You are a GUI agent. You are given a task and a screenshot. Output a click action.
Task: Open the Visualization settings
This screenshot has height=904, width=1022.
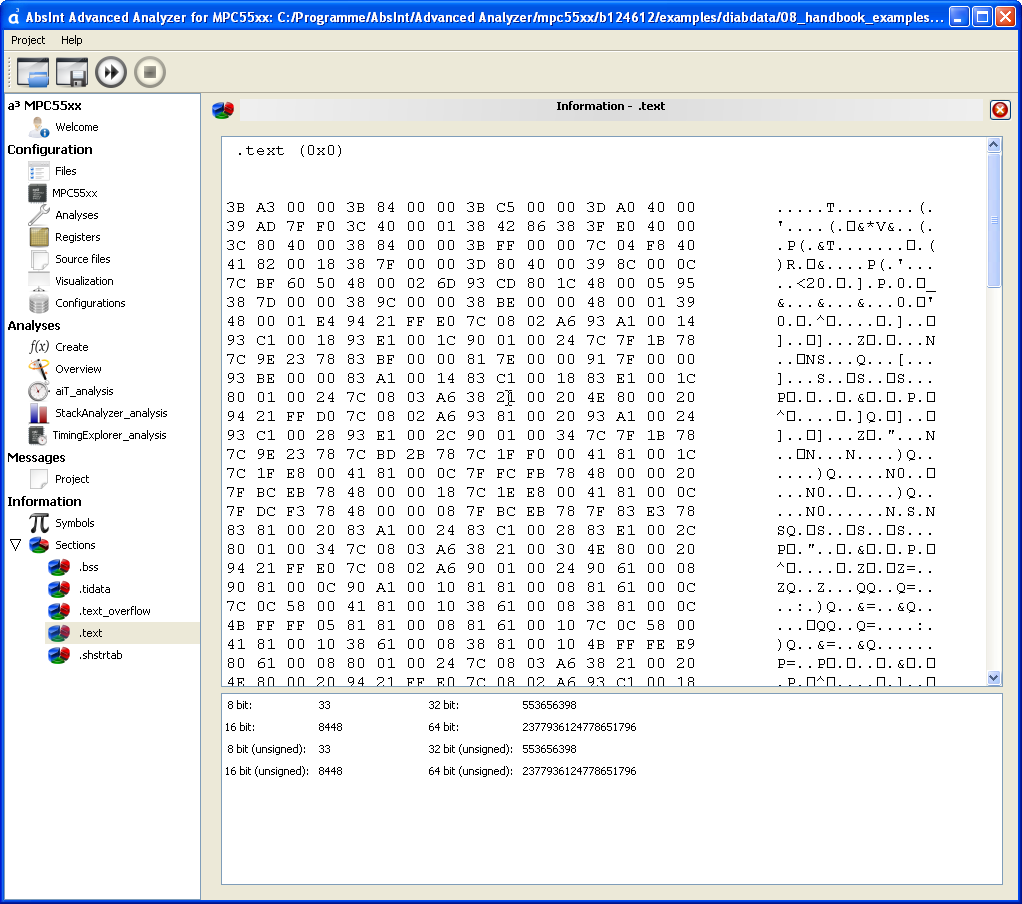pos(84,281)
